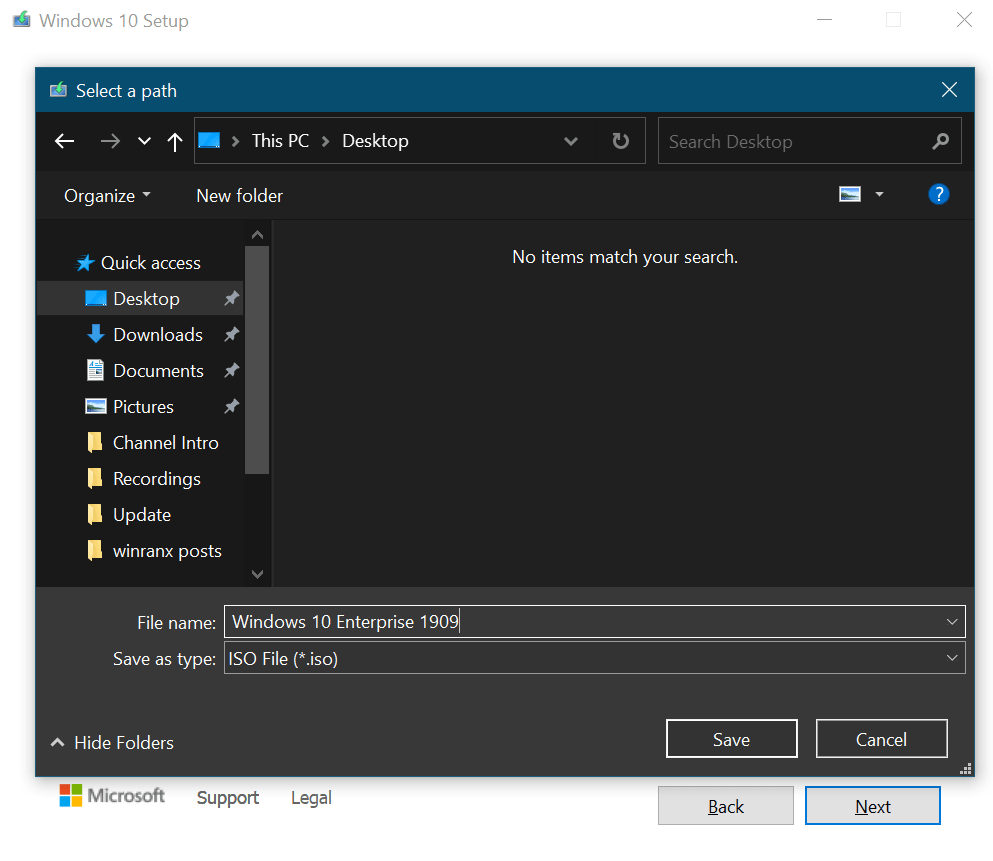Click the This PC breadcrumb

280,141
